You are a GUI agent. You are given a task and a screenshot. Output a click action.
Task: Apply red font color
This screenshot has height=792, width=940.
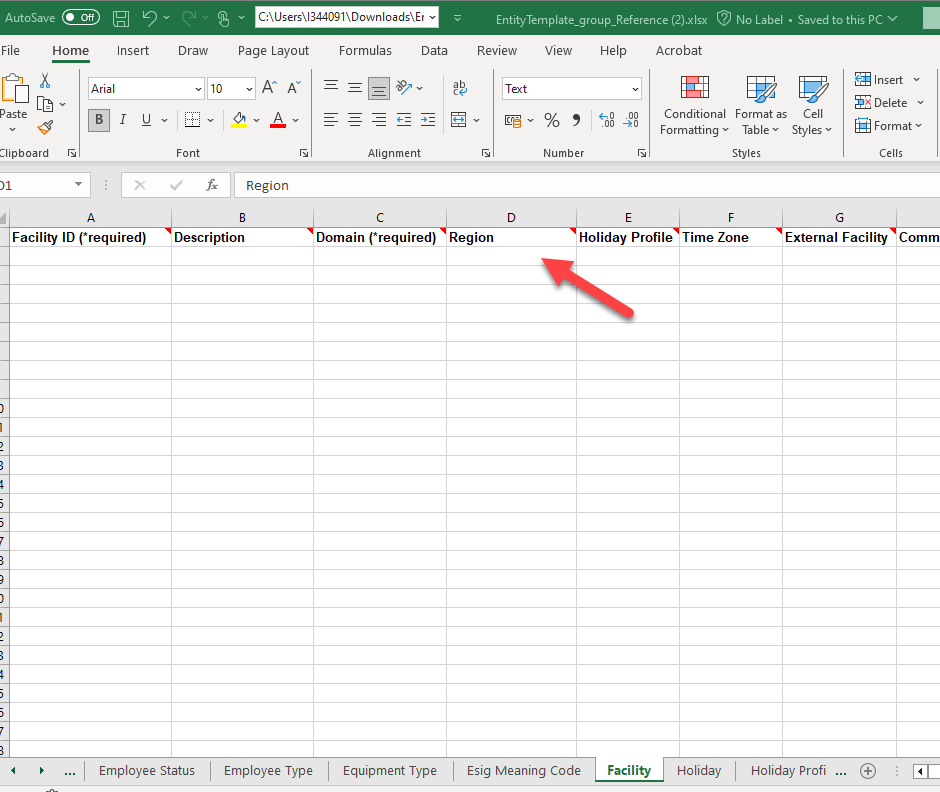pyautogui.click(x=278, y=120)
